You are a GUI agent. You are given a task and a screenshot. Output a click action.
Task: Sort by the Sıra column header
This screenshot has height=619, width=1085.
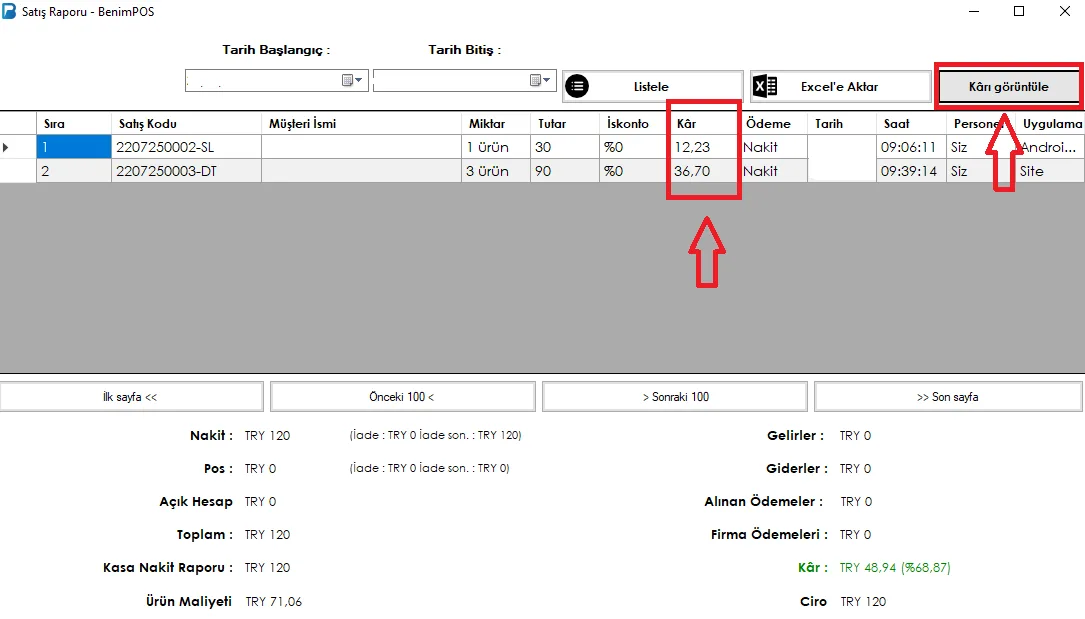point(73,124)
